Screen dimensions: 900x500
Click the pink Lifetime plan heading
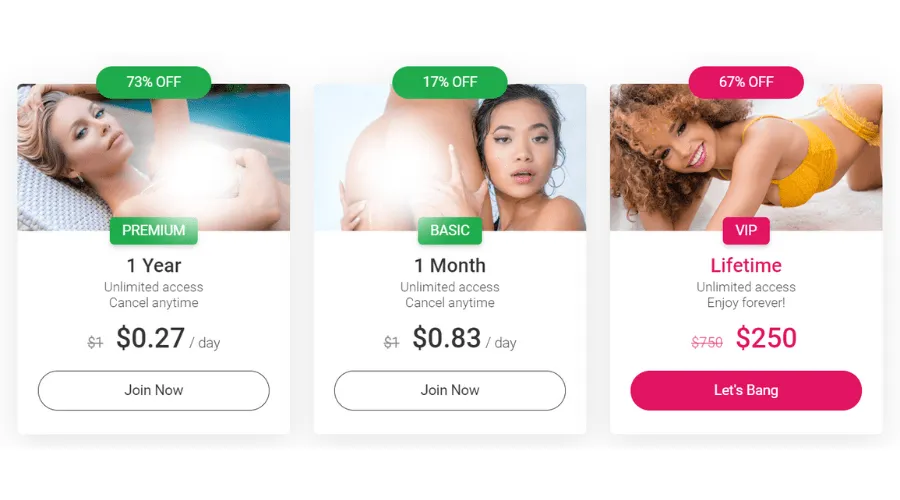pyautogui.click(x=746, y=266)
